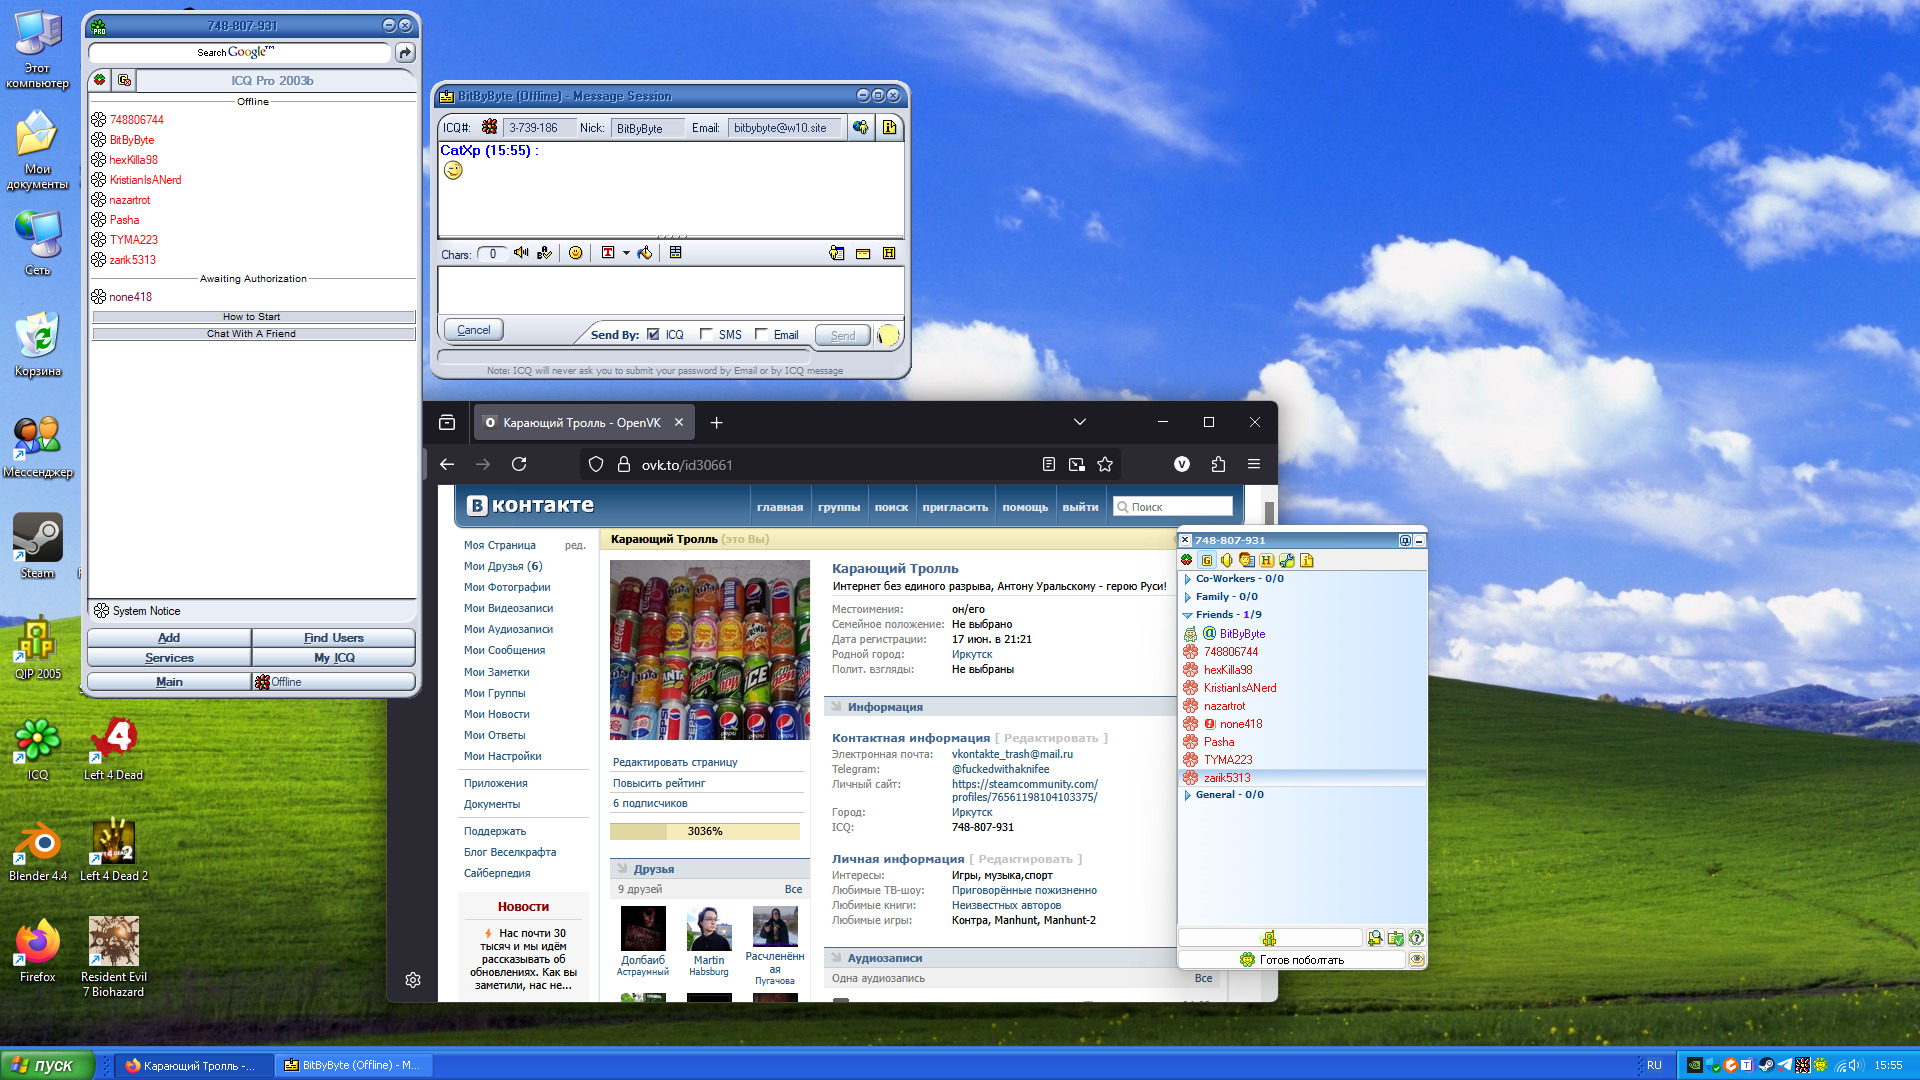This screenshot has height=1080, width=1920.
Task: Enable the SMS send checkbox
Action: click(706, 335)
